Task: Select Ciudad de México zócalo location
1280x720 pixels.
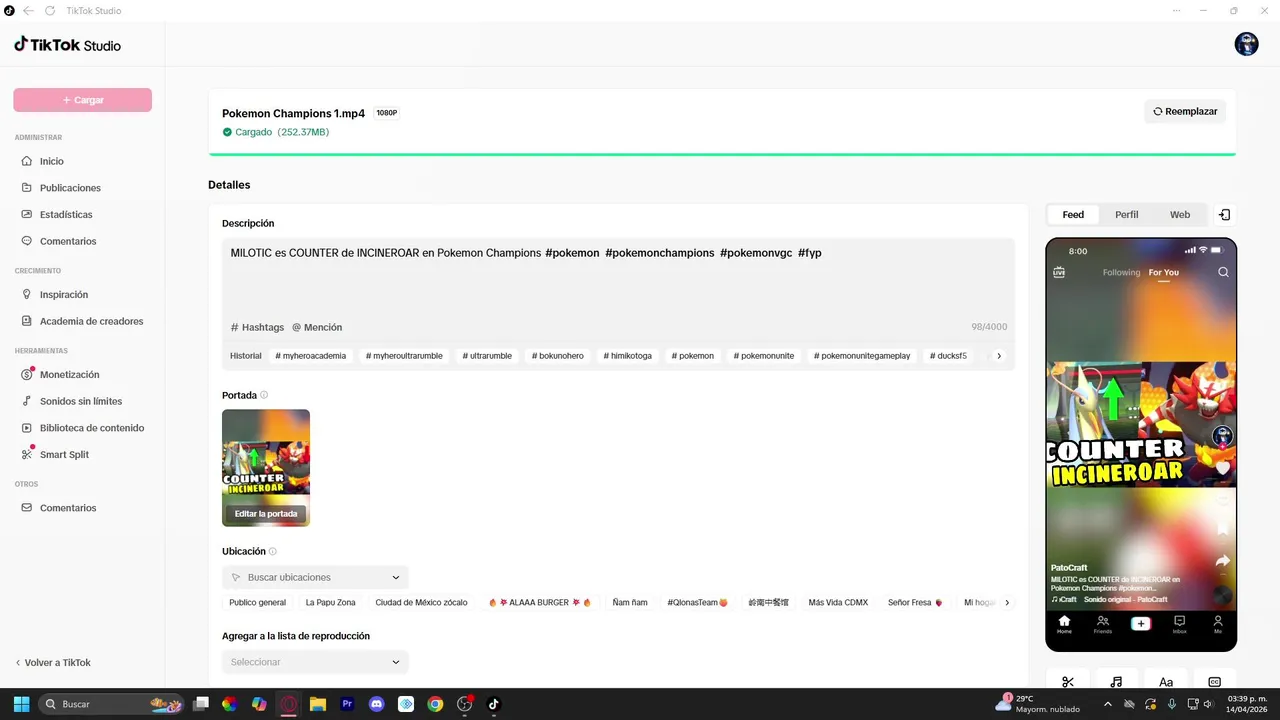Action: pyautogui.click(x=421, y=603)
